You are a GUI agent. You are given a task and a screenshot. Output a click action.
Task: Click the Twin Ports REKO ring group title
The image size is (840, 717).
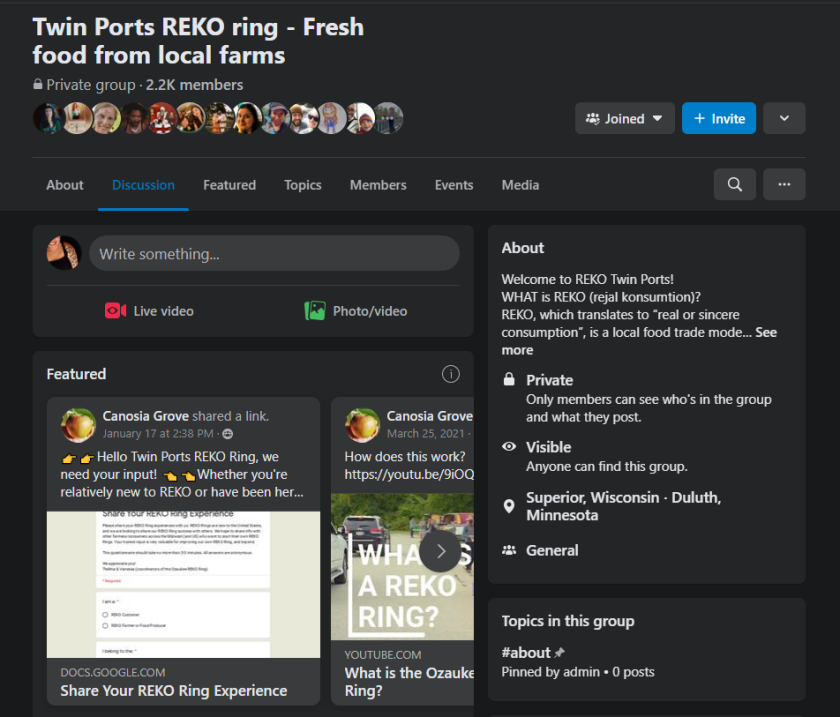[x=198, y=41]
